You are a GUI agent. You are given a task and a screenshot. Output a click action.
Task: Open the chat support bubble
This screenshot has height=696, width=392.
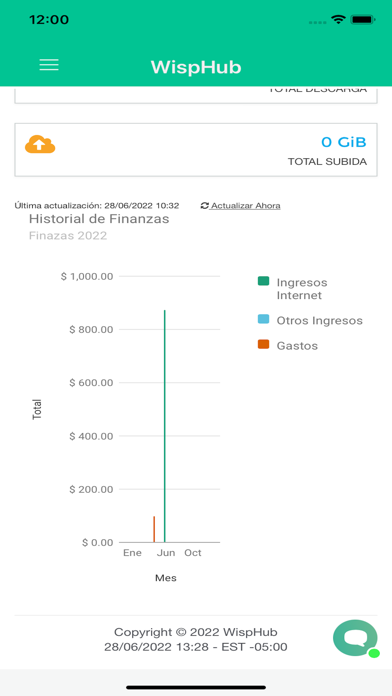[x=356, y=638]
